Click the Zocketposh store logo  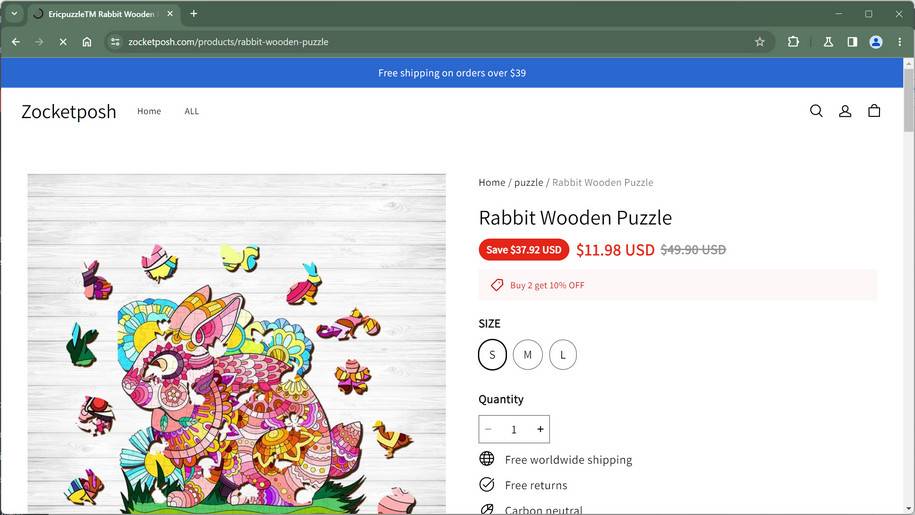69,111
